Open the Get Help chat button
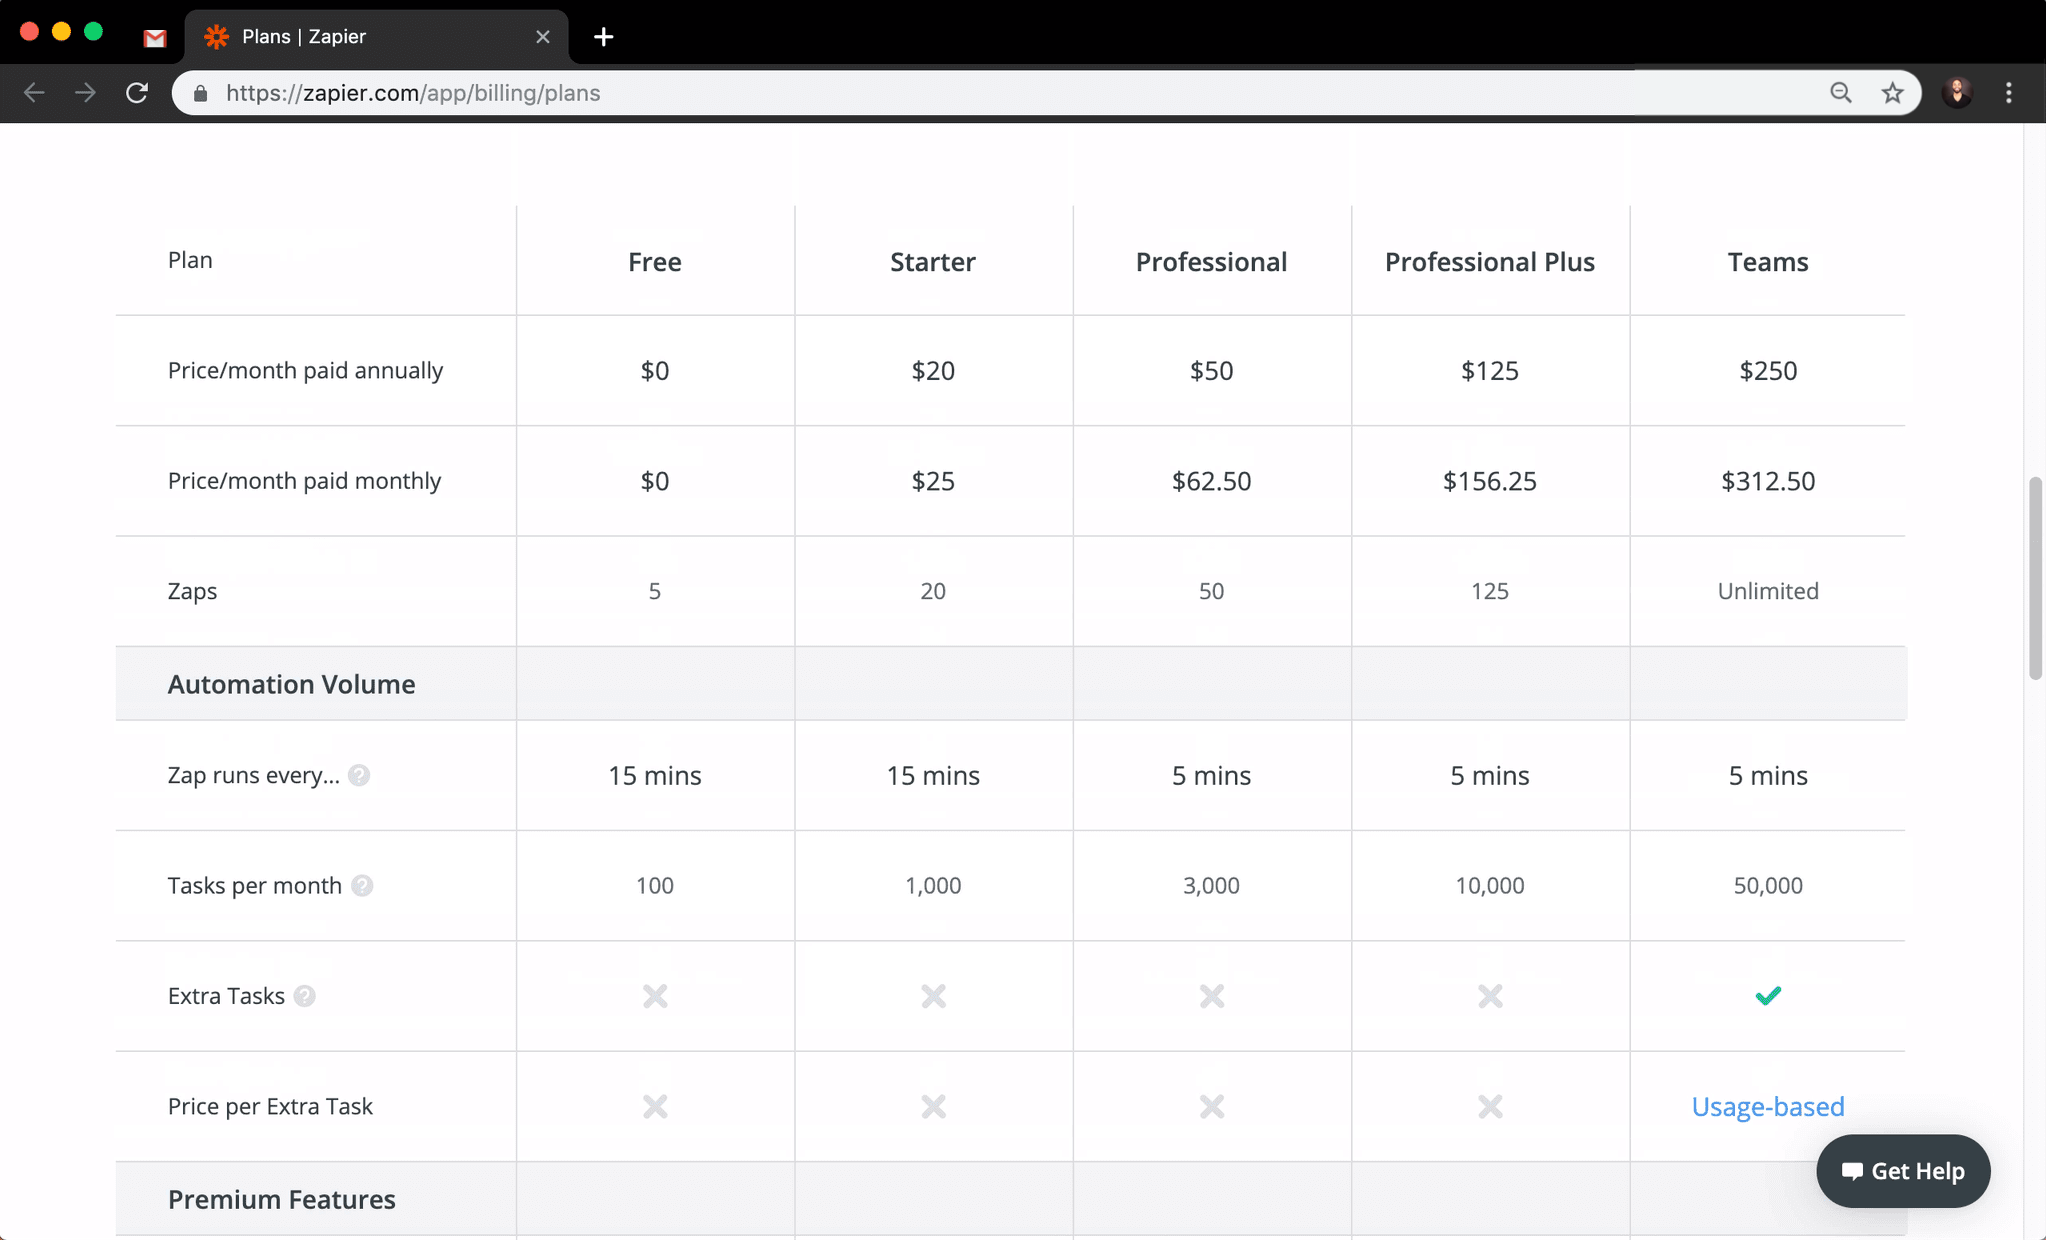 coord(1903,1171)
